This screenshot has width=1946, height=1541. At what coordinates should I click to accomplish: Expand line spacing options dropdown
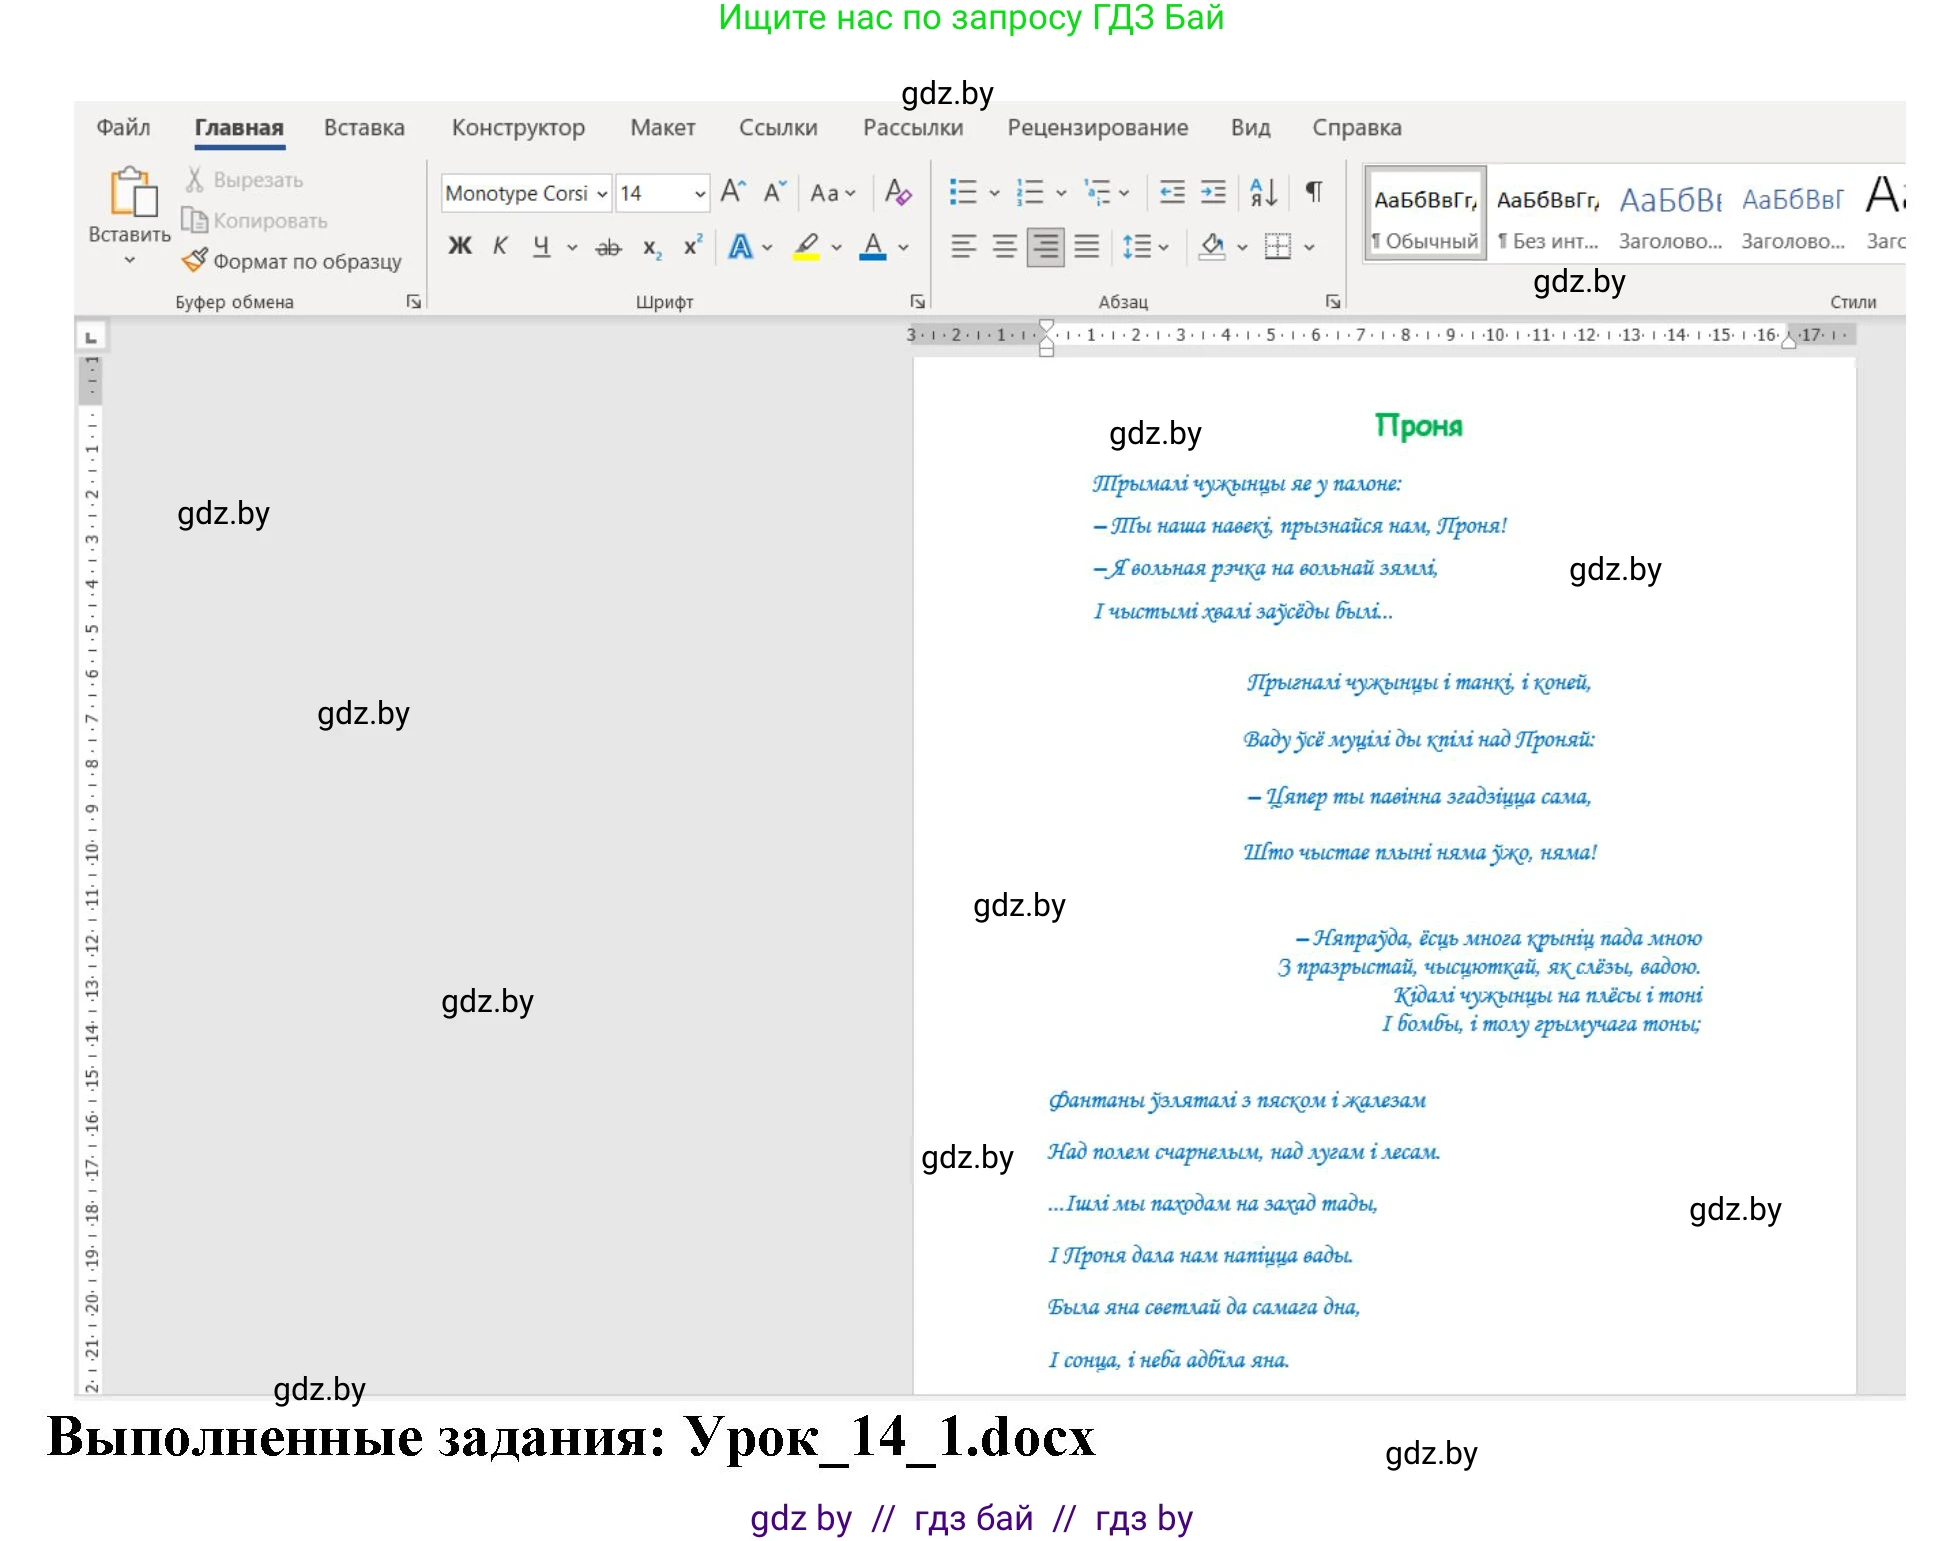[1164, 247]
